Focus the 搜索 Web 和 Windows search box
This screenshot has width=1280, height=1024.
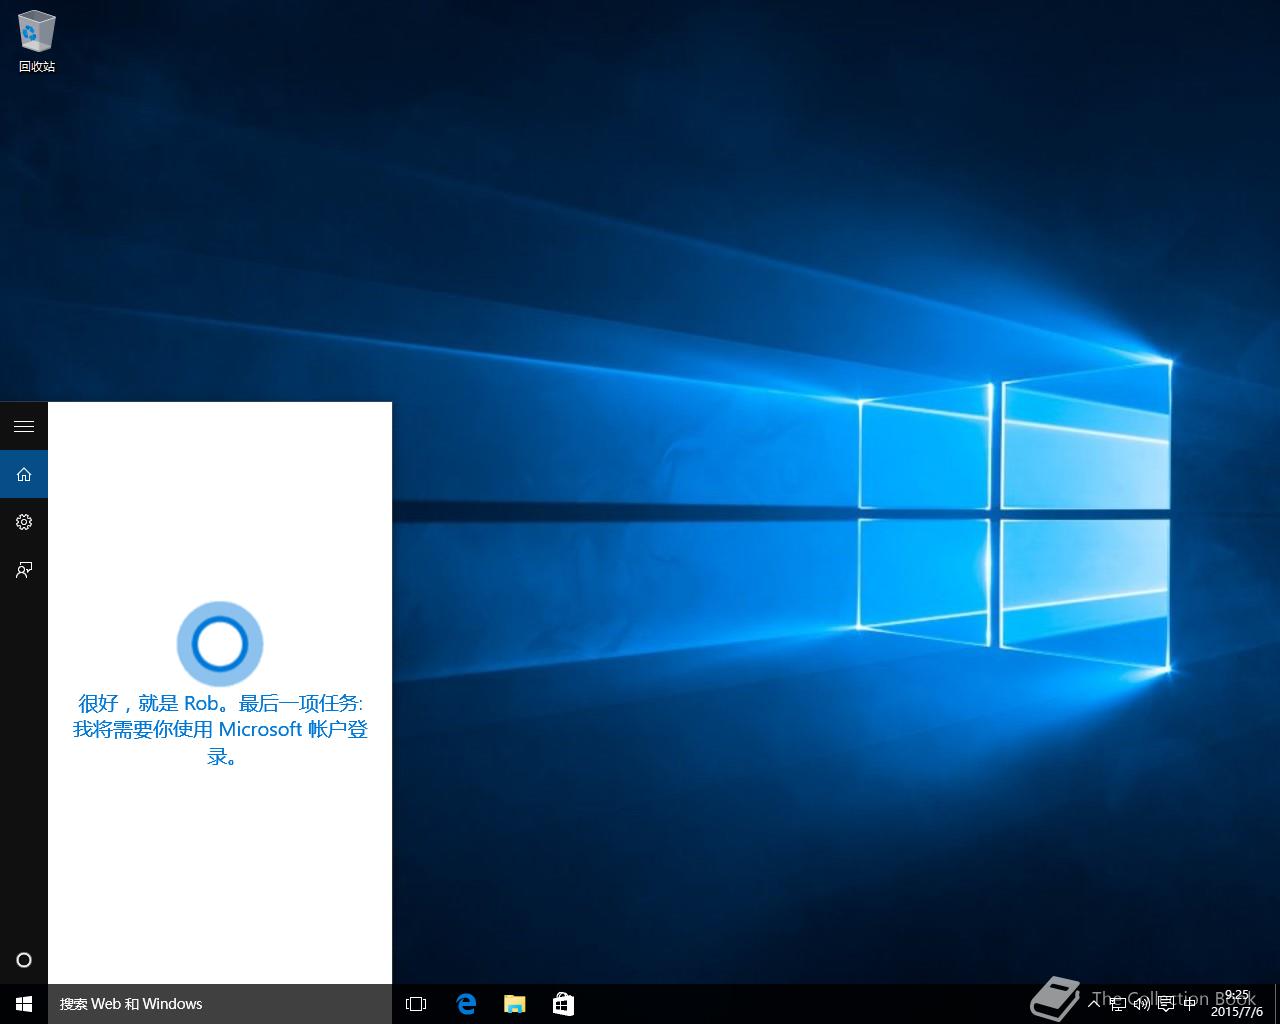click(220, 1004)
